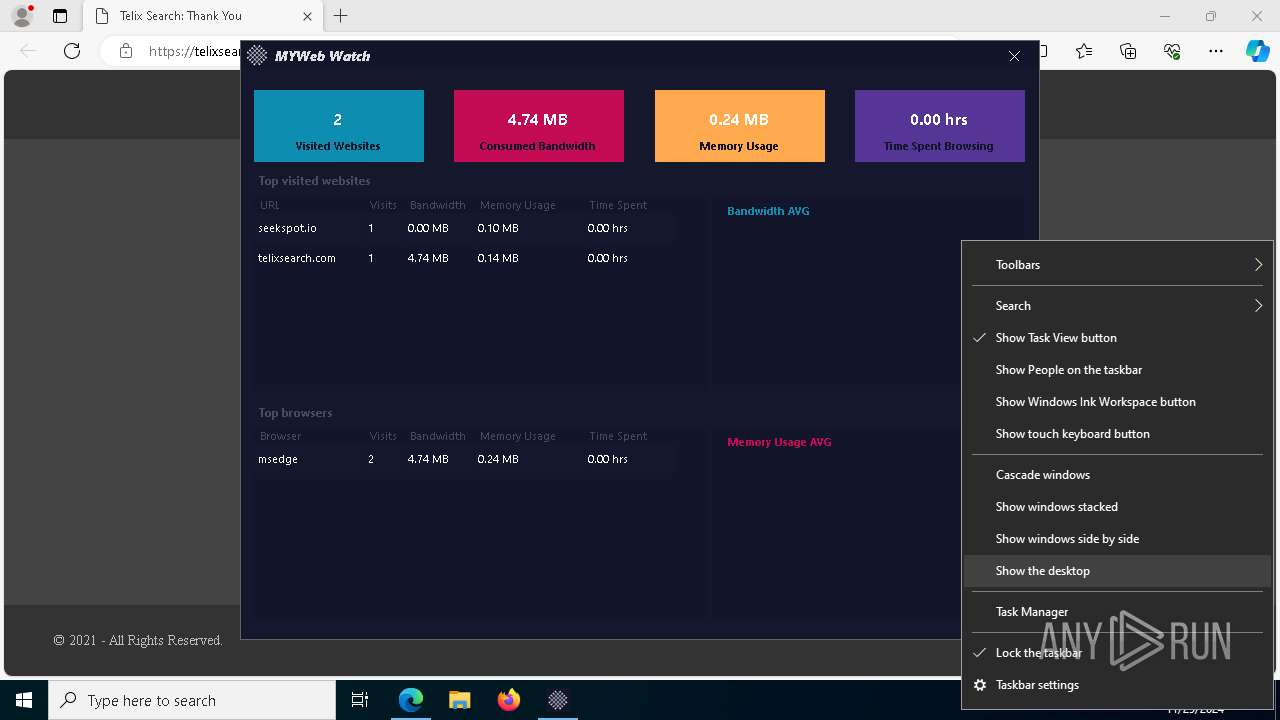Click the Edge address bar URL
This screenshot has width=1280, height=720.
point(195,51)
